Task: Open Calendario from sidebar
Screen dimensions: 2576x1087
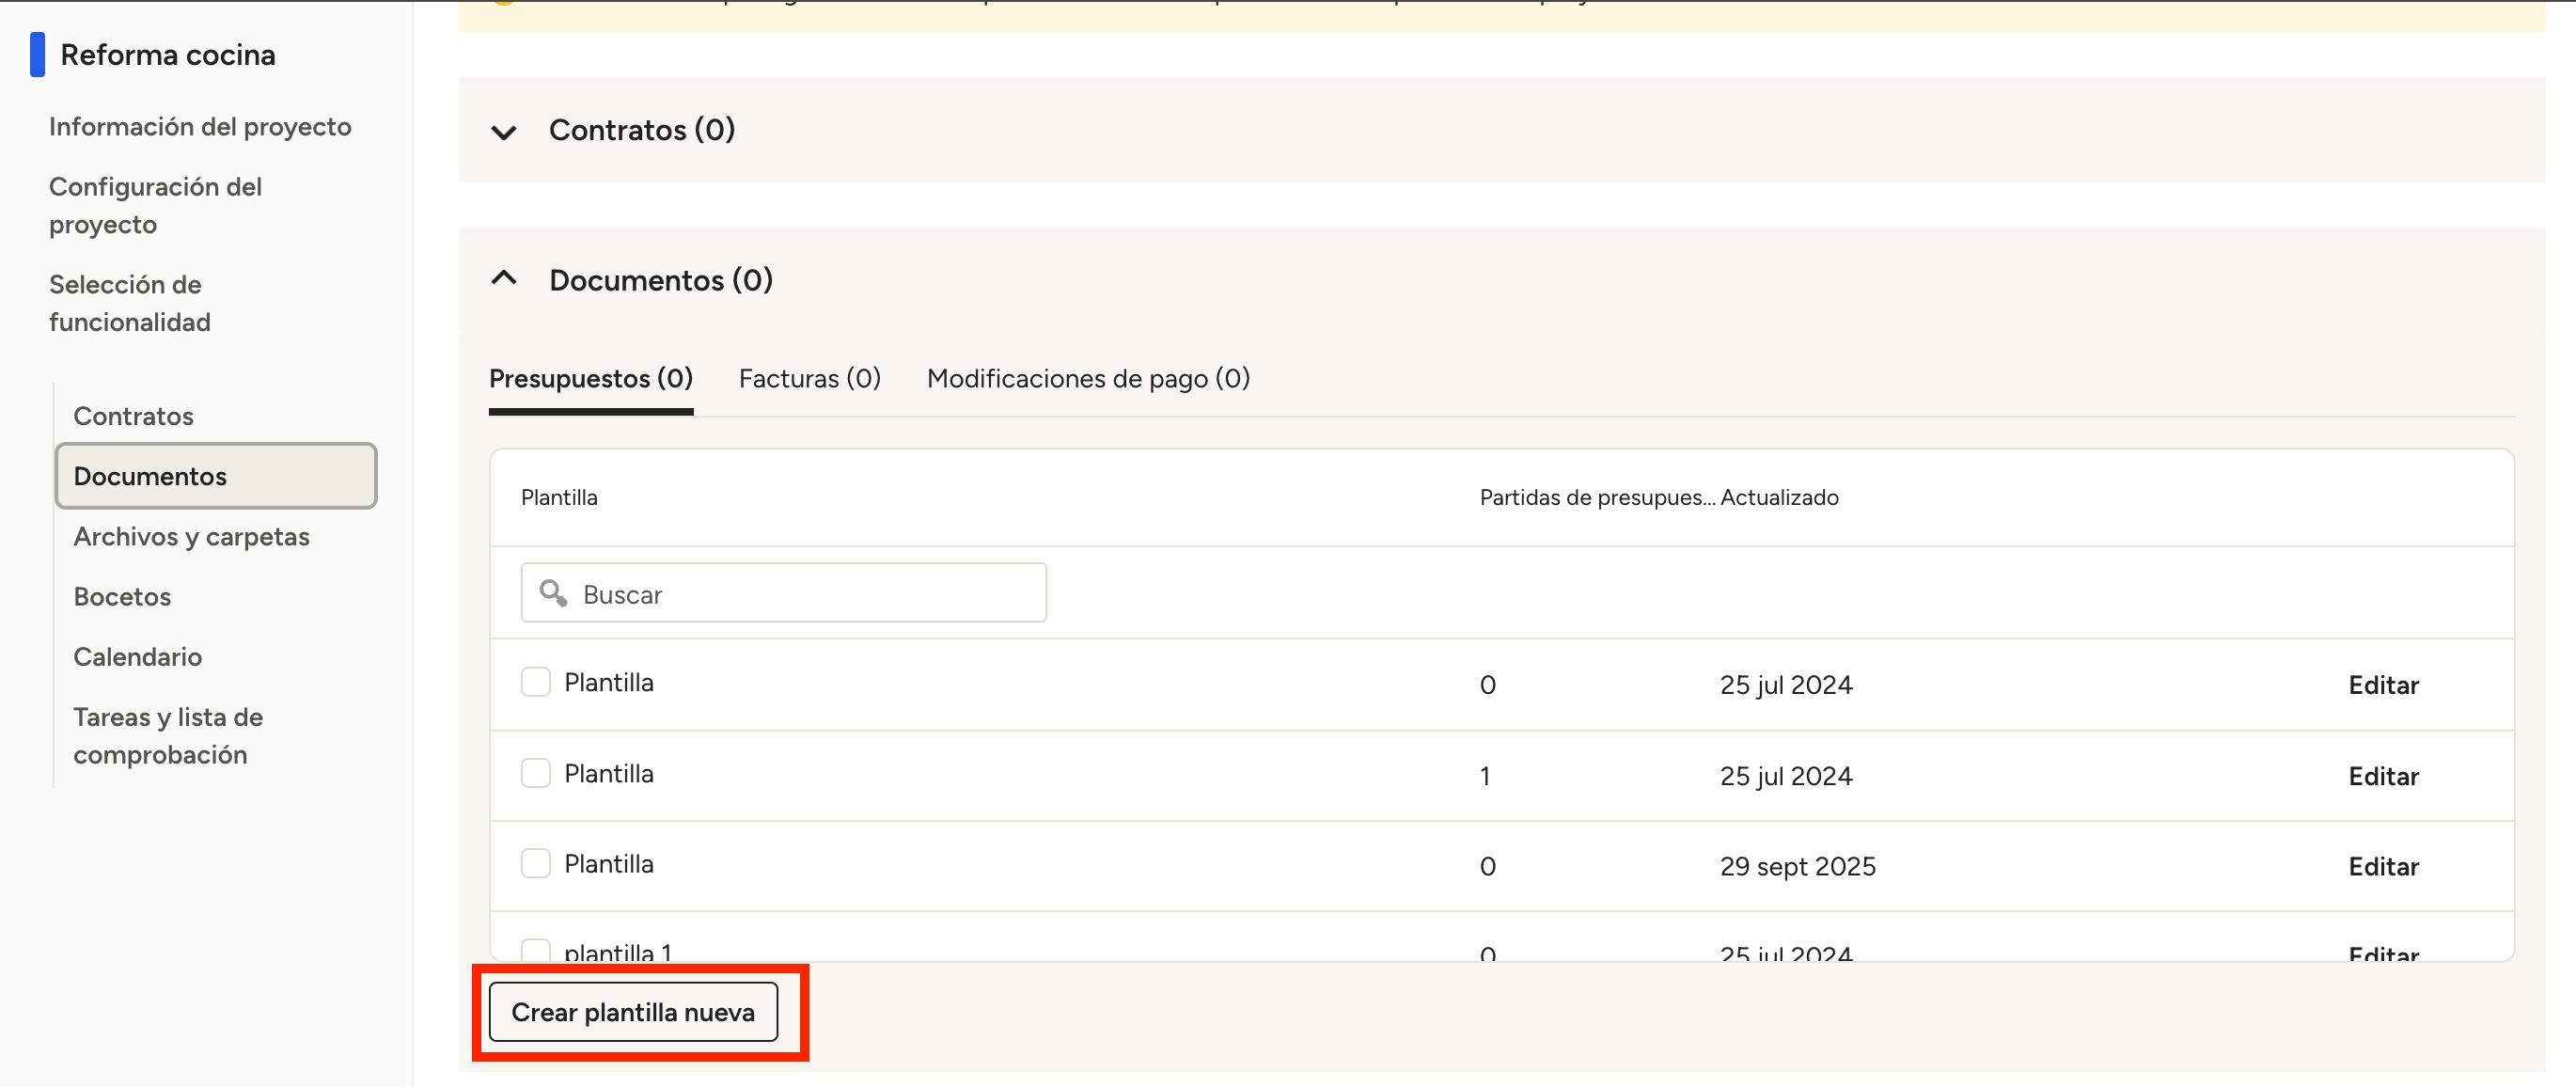Action: (x=137, y=656)
